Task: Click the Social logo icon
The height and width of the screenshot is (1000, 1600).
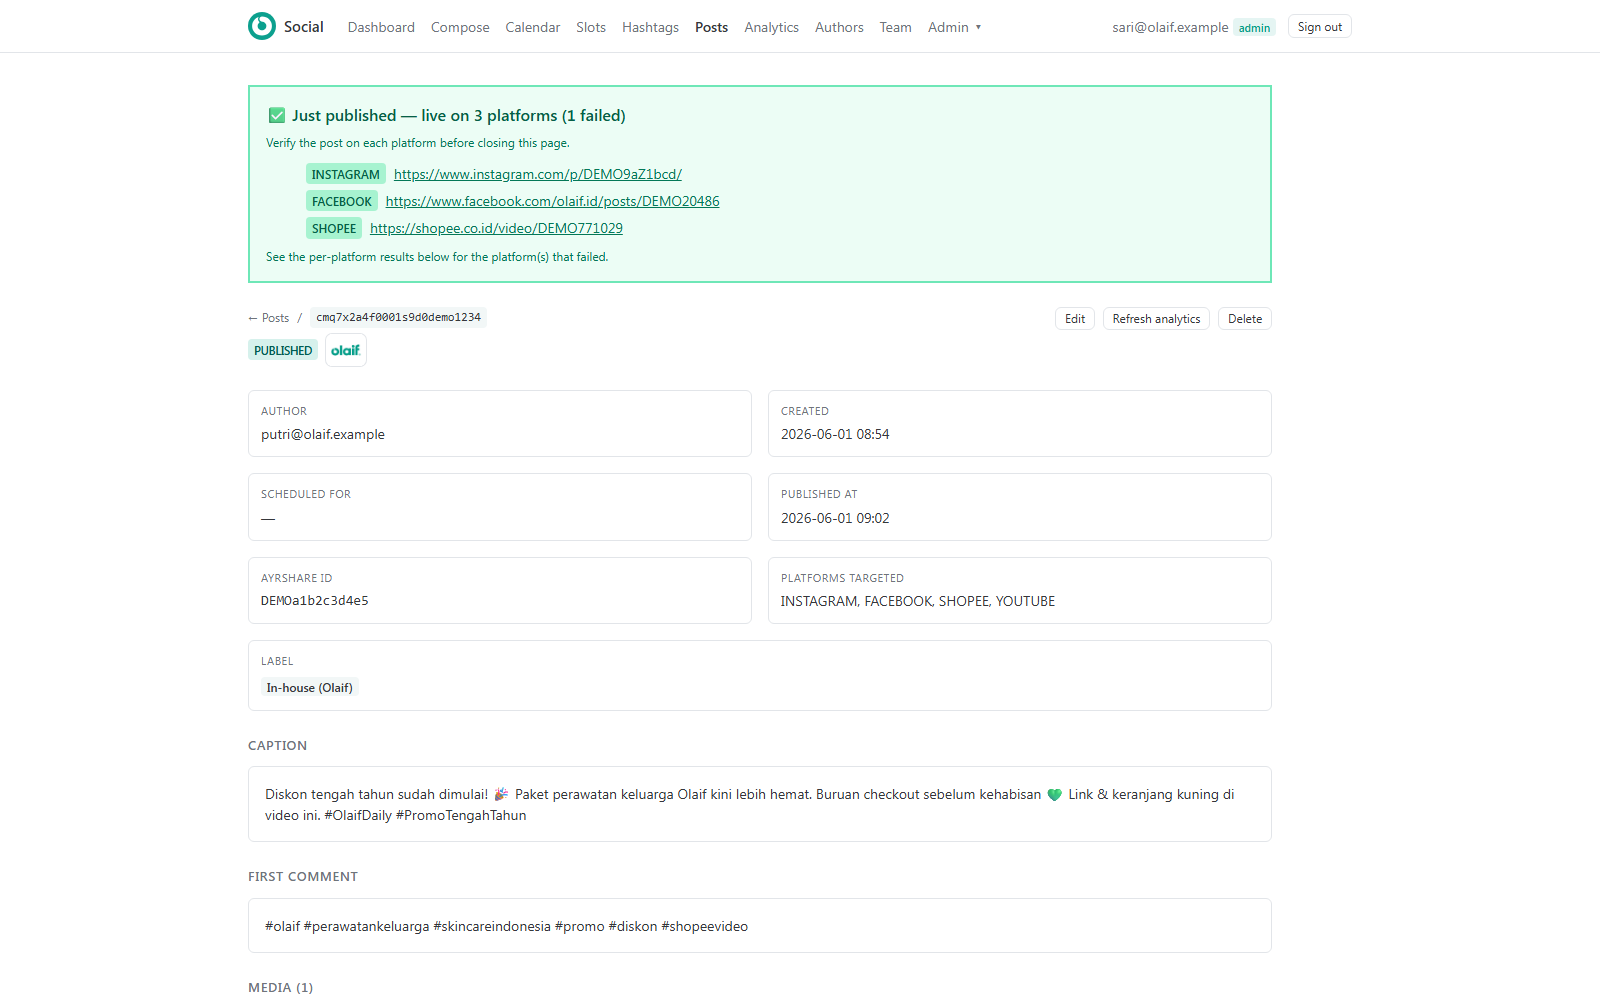Action: pos(262,26)
